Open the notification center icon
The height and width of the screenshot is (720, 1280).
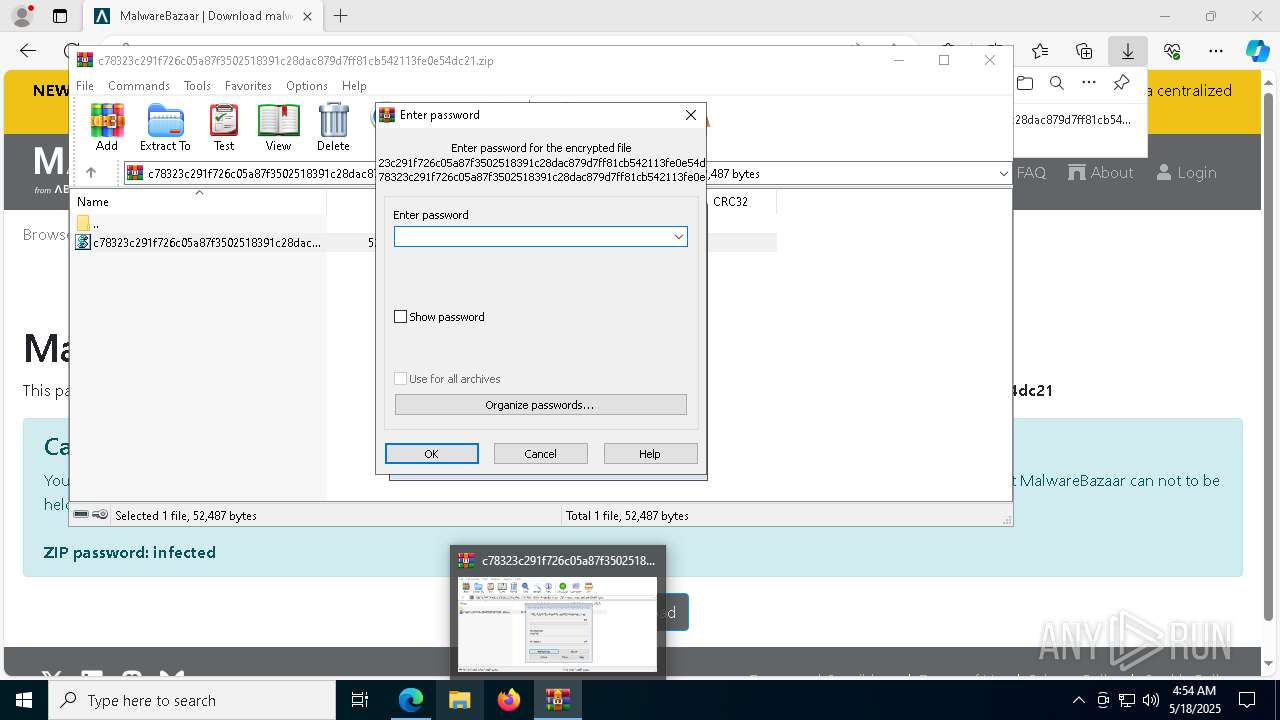(1247, 700)
